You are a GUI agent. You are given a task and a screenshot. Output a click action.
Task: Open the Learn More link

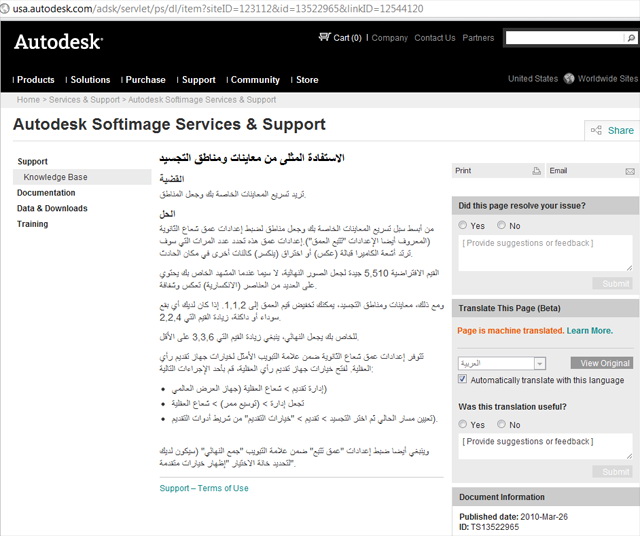(x=589, y=331)
